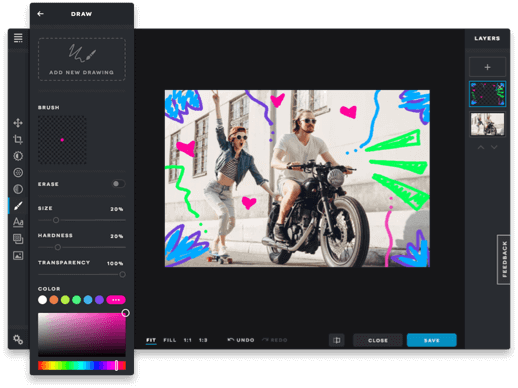518x388 pixels.
Task: Expand more colors via pink ellipsis swatch
Action: click(x=116, y=300)
